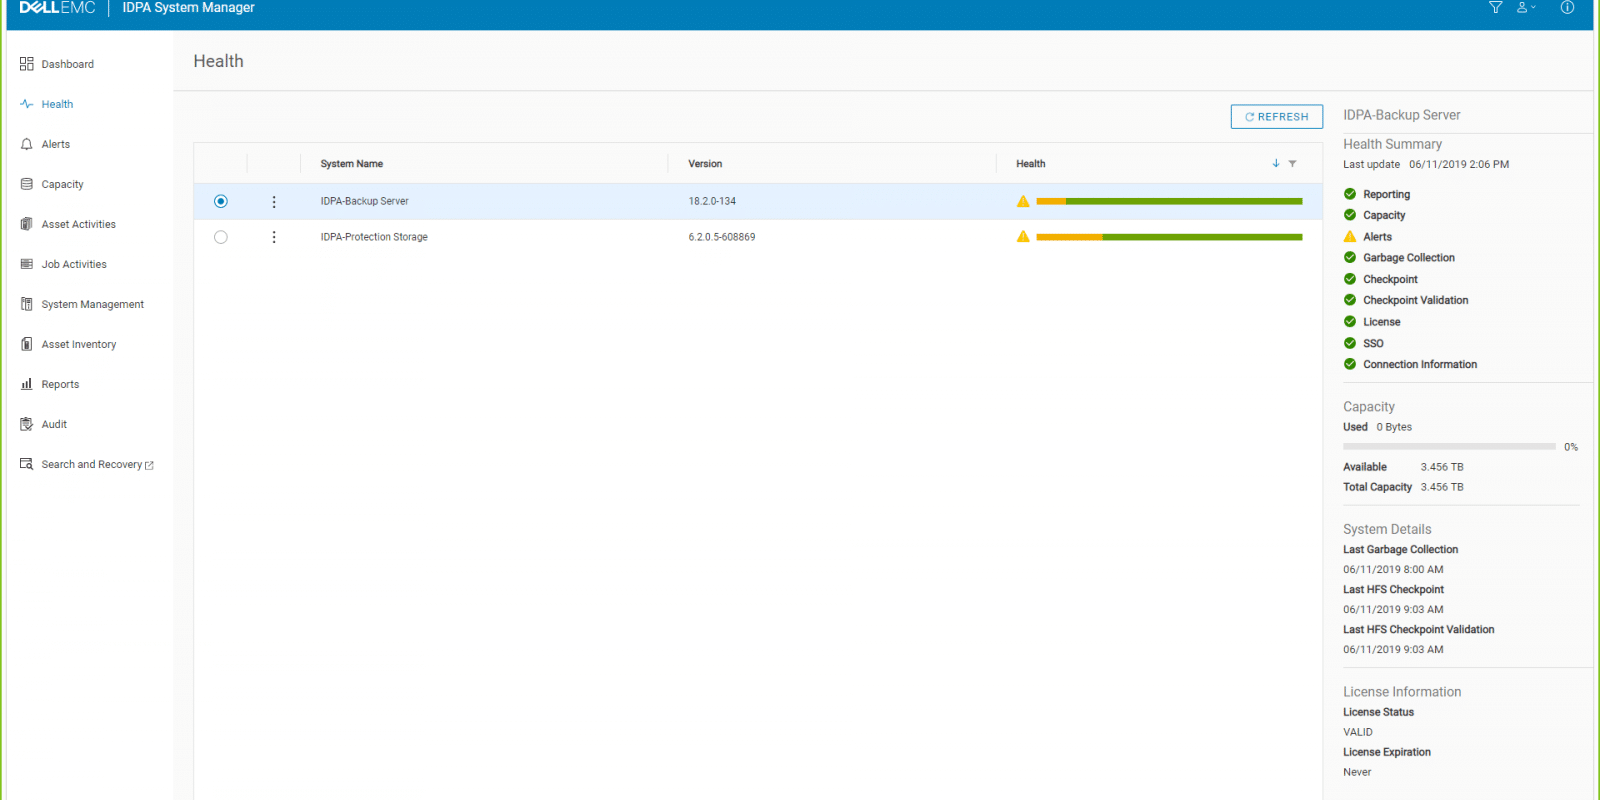Click the IDPA-Backup Server name
Screen dimensions: 1600x800
364,201
